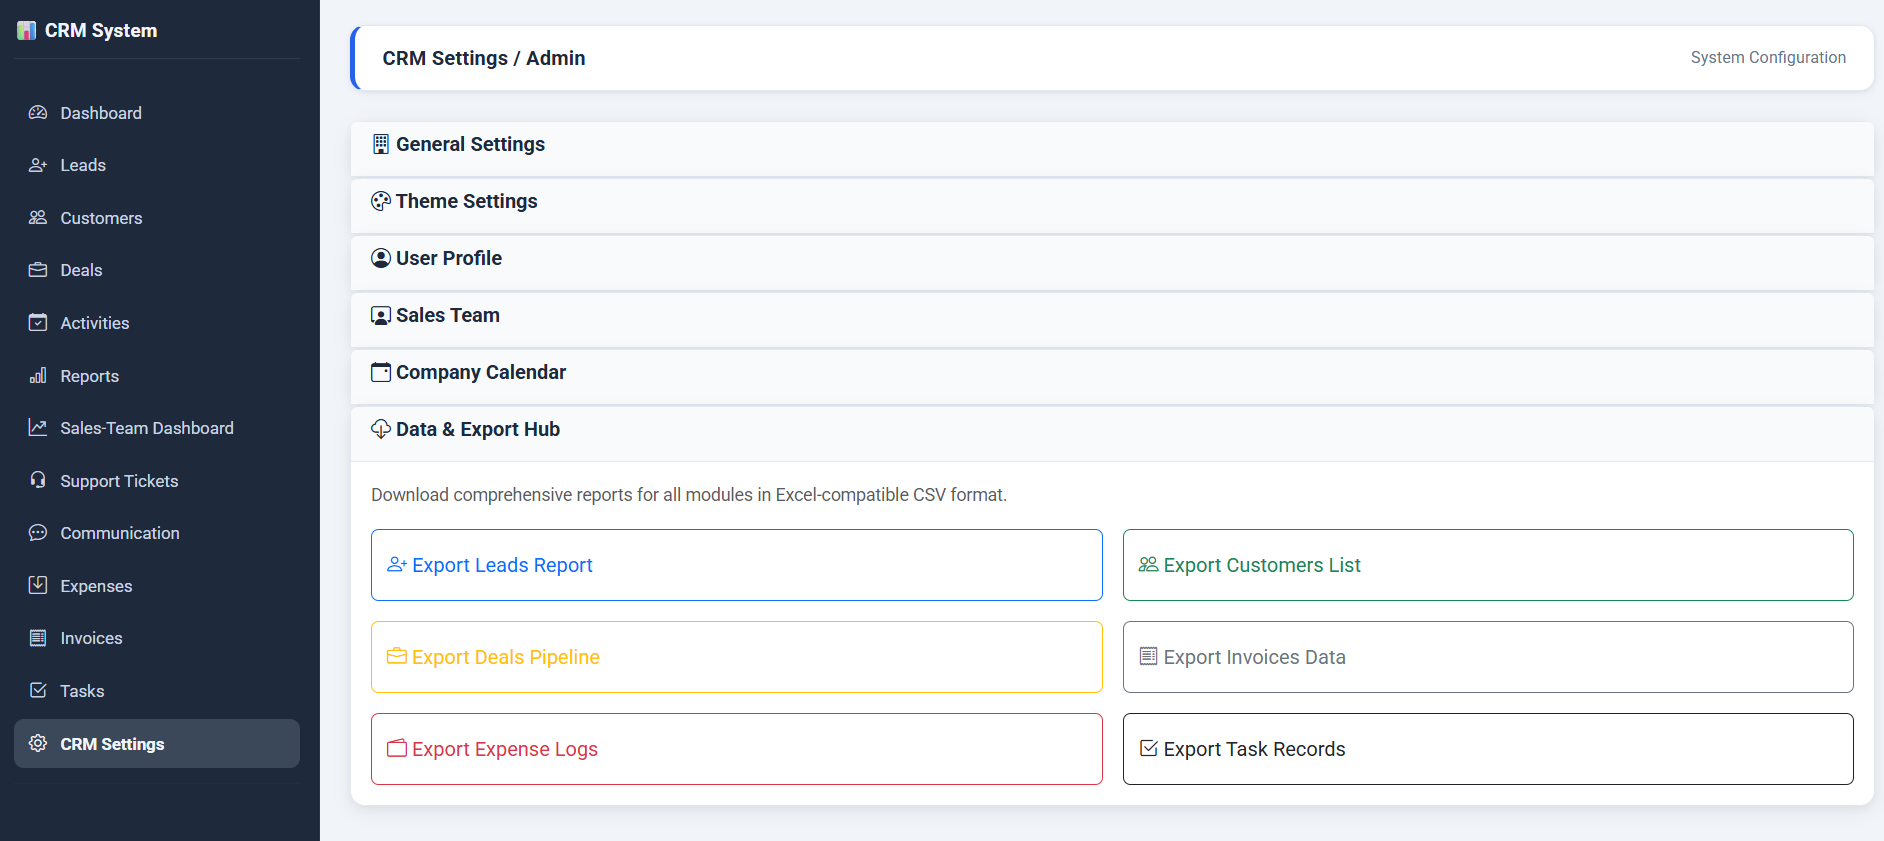Image resolution: width=1884 pixels, height=841 pixels.
Task: Go to Leads in the sidebar
Action: coord(157,165)
